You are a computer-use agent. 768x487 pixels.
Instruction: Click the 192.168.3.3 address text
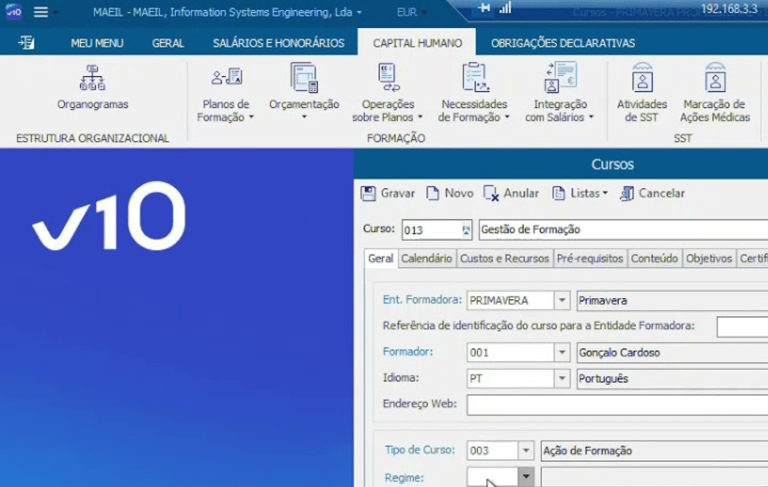[729, 9]
